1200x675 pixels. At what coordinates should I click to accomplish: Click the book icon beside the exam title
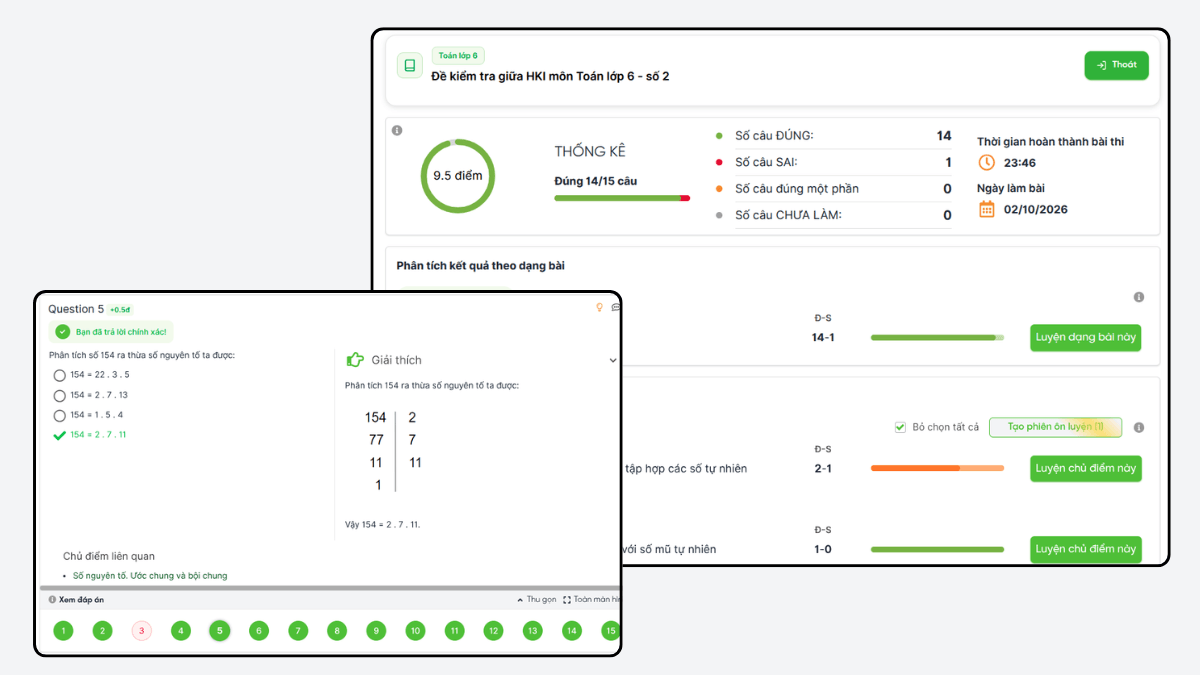coord(409,66)
